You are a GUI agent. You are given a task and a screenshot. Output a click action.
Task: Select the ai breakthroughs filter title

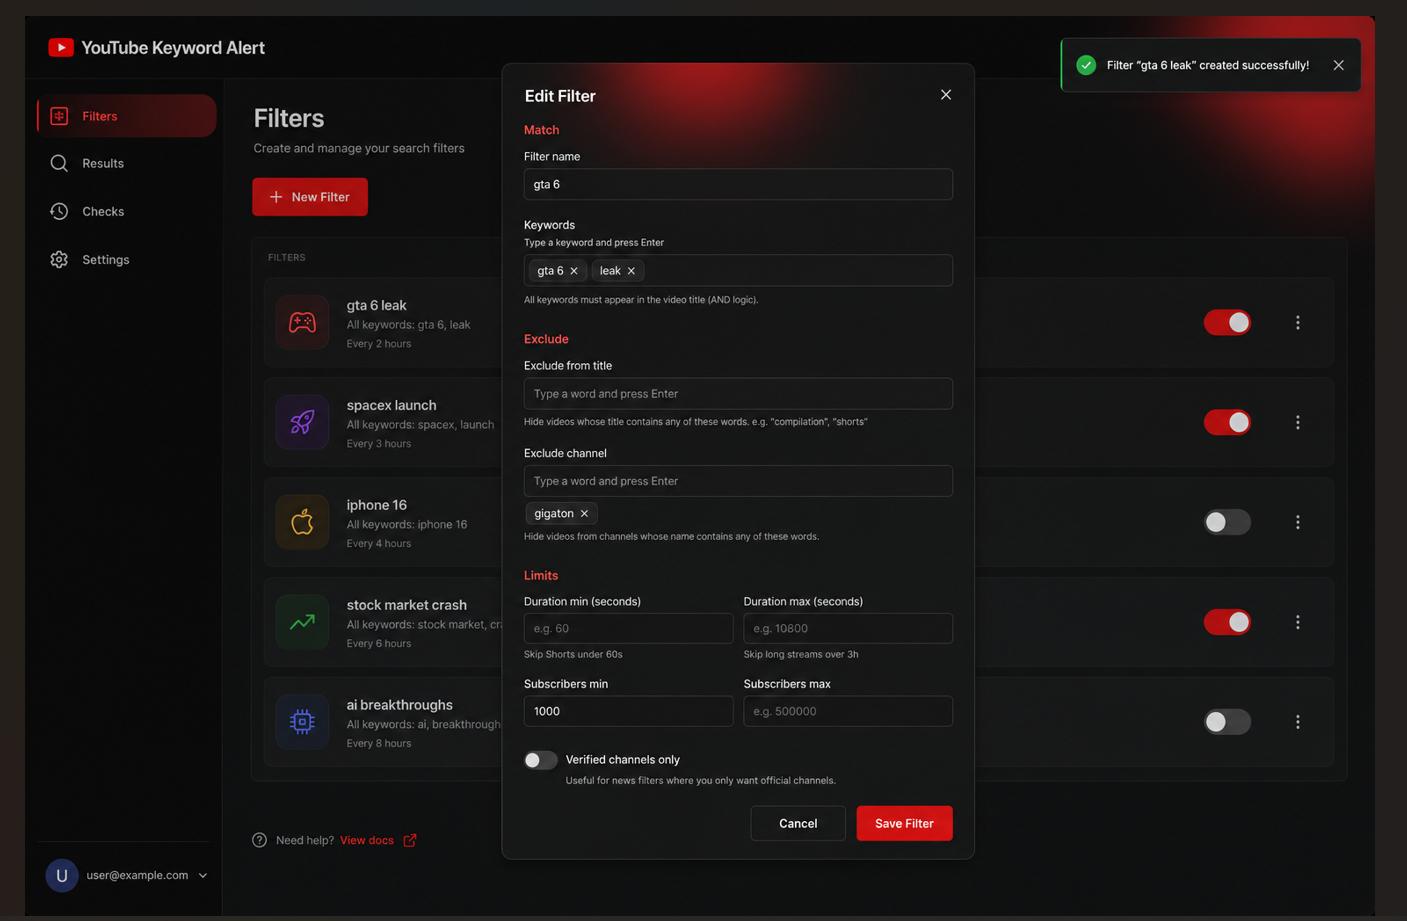(x=400, y=705)
